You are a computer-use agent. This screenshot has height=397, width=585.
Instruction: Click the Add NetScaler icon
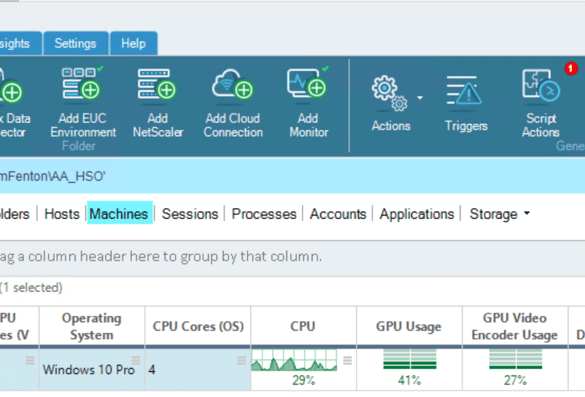pyautogui.click(x=158, y=84)
